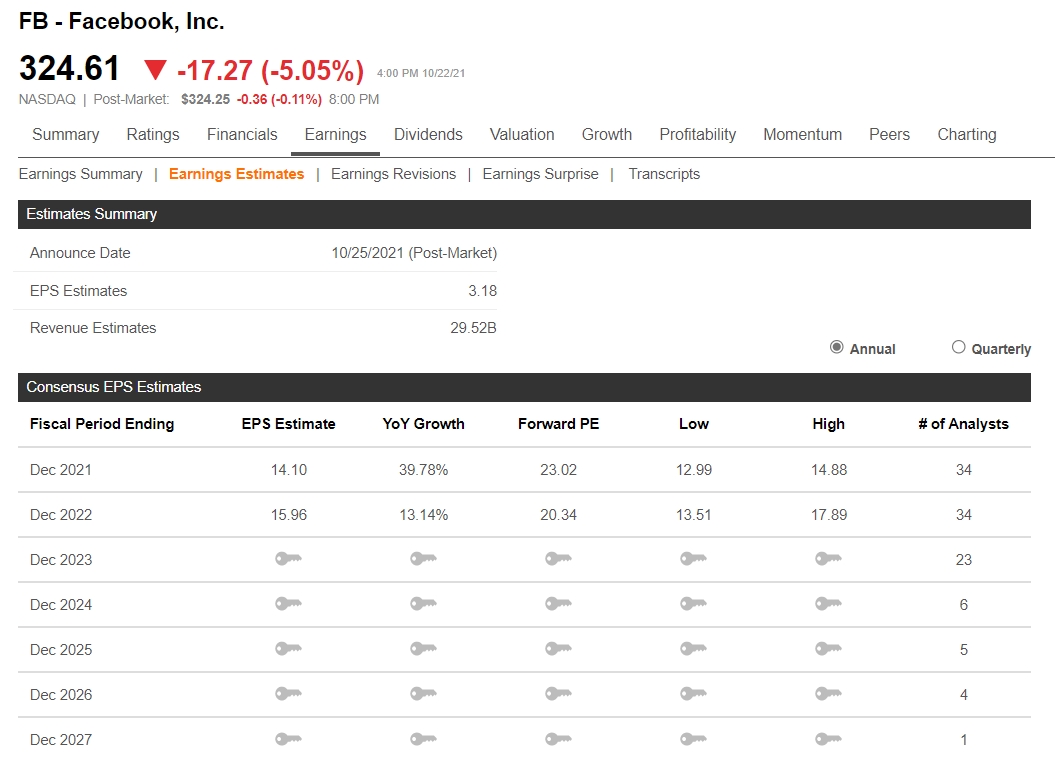1055x767 pixels.
Task: Click the Revenue Estimates value 29.52B
Action: coord(474,328)
